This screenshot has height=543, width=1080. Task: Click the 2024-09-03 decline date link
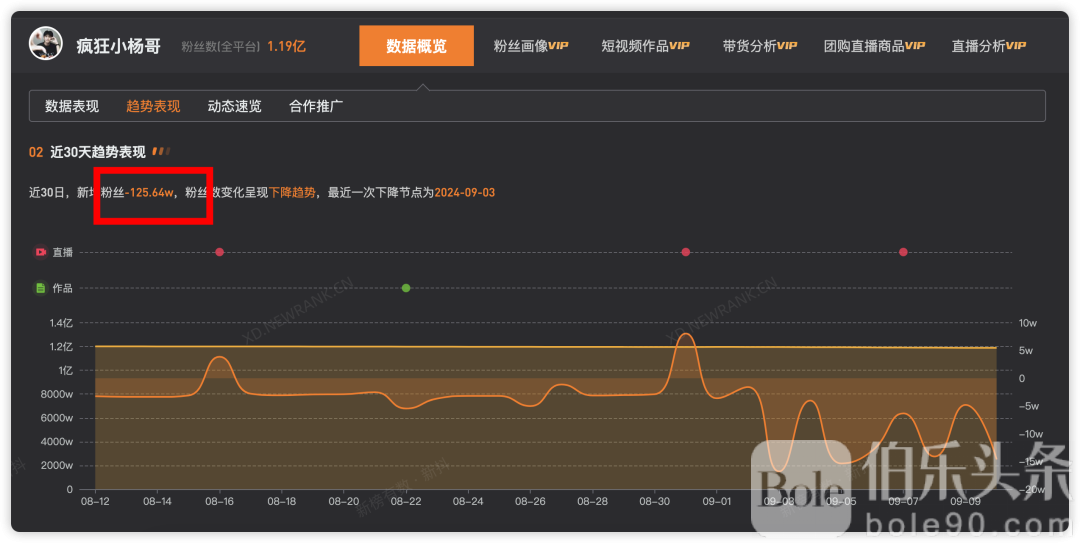tap(464, 192)
